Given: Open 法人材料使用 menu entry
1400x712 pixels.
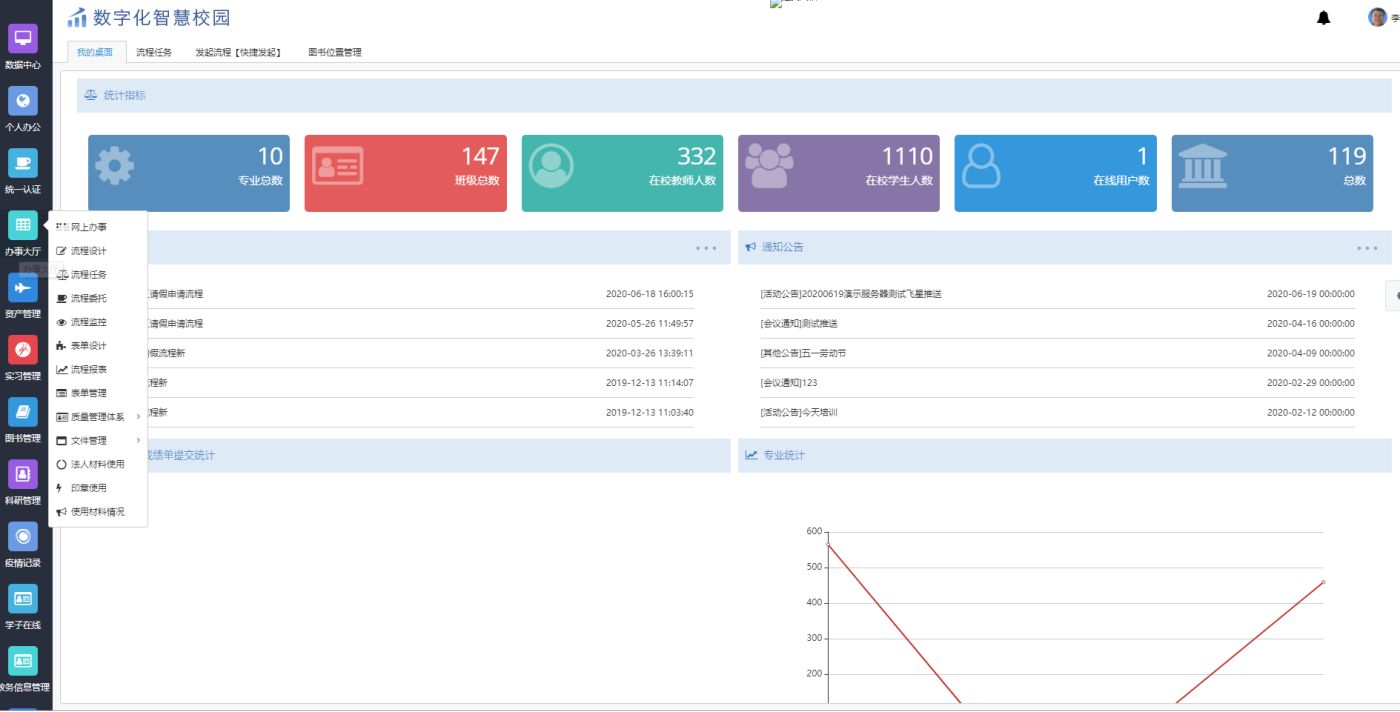Looking at the screenshot, I should click(98, 464).
